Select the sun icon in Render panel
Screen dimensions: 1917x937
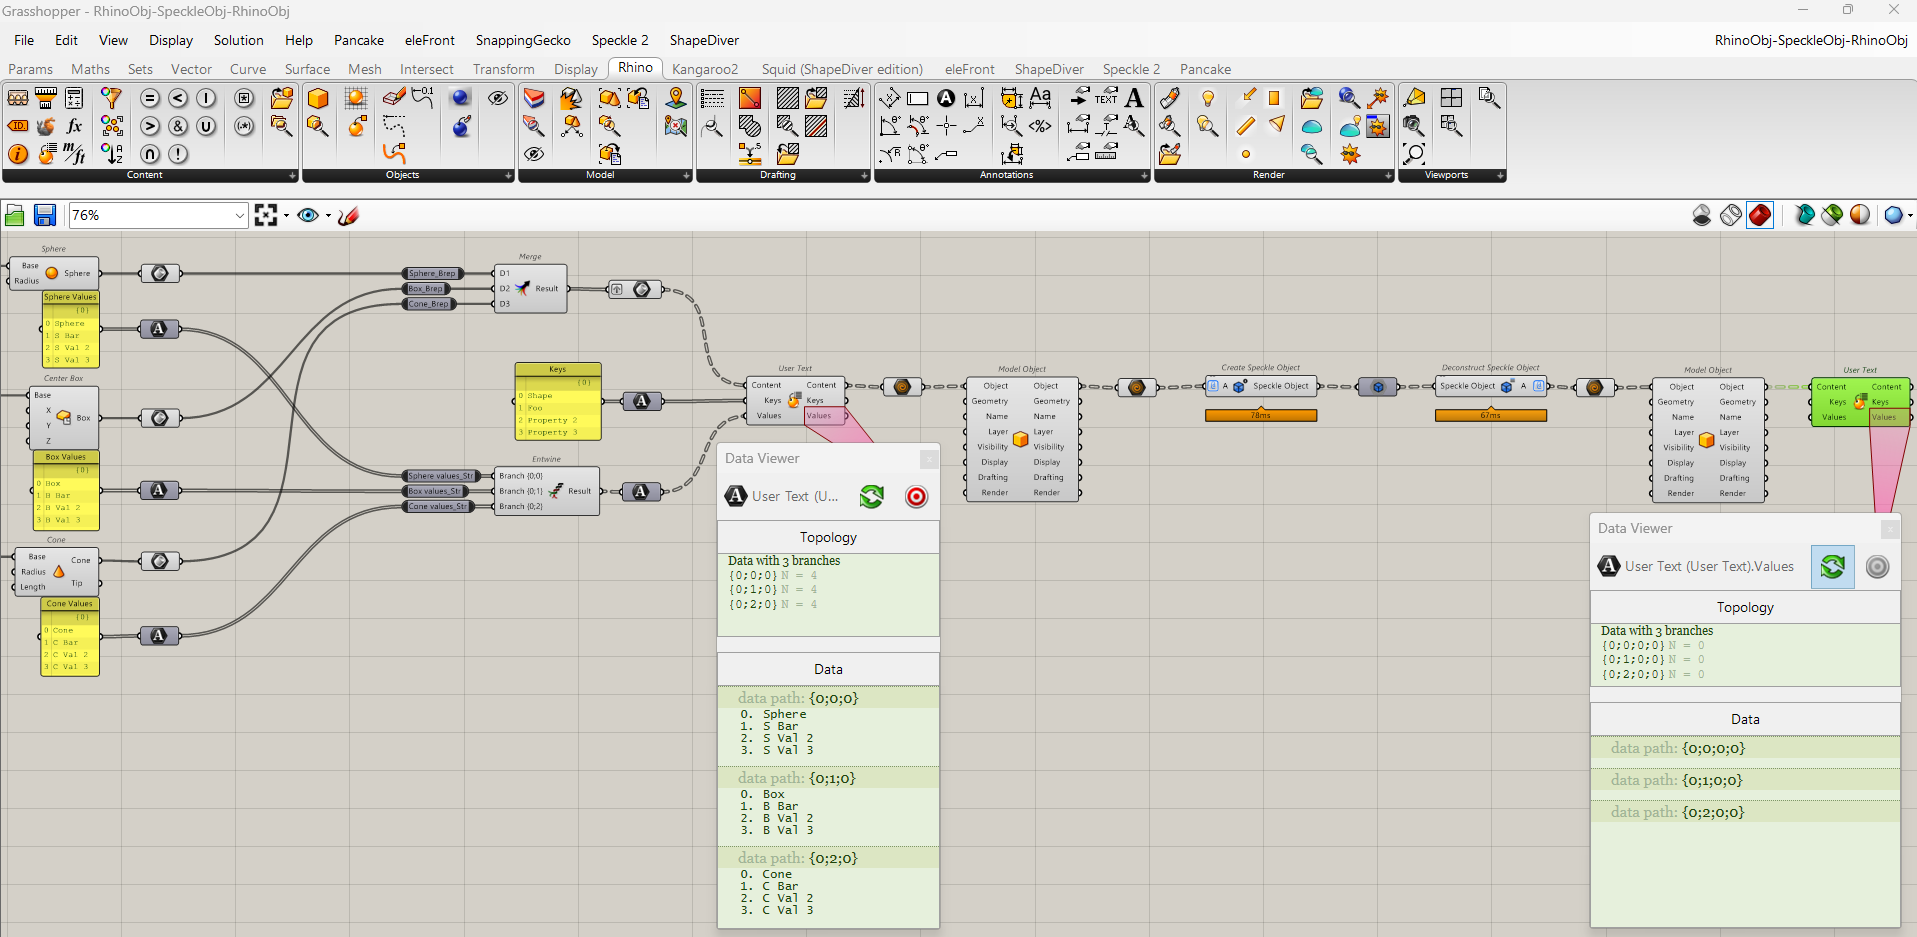[1351, 154]
